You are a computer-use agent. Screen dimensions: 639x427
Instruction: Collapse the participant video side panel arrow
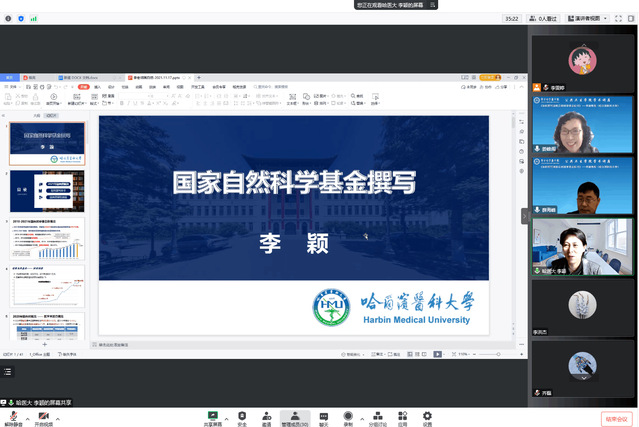(524, 215)
